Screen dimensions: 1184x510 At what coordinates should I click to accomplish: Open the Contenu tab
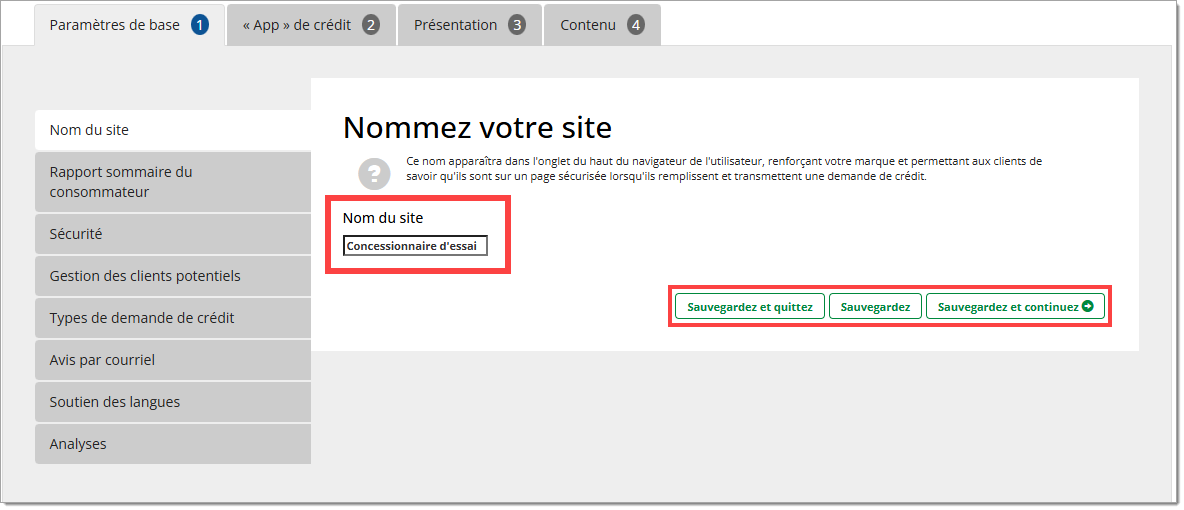click(x=588, y=25)
